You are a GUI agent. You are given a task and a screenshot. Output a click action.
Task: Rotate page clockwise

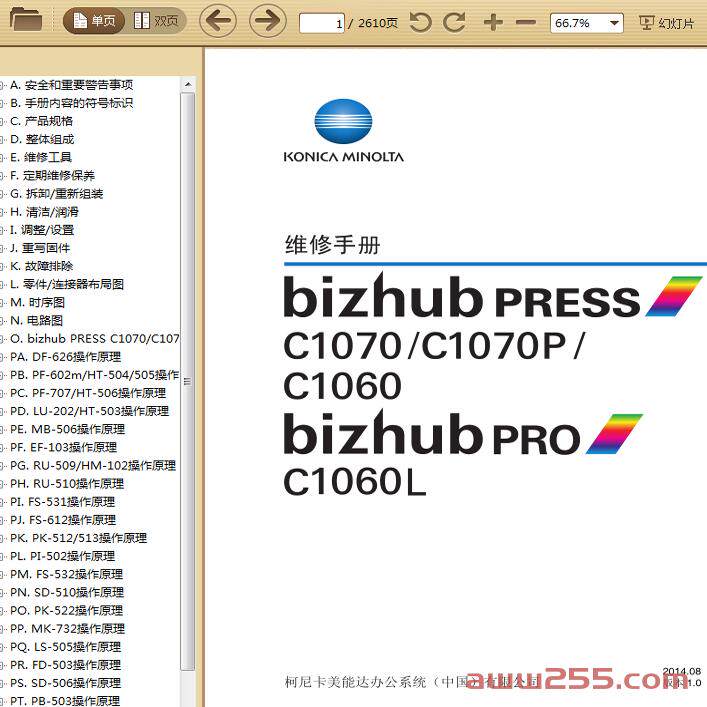pos(454,22)
